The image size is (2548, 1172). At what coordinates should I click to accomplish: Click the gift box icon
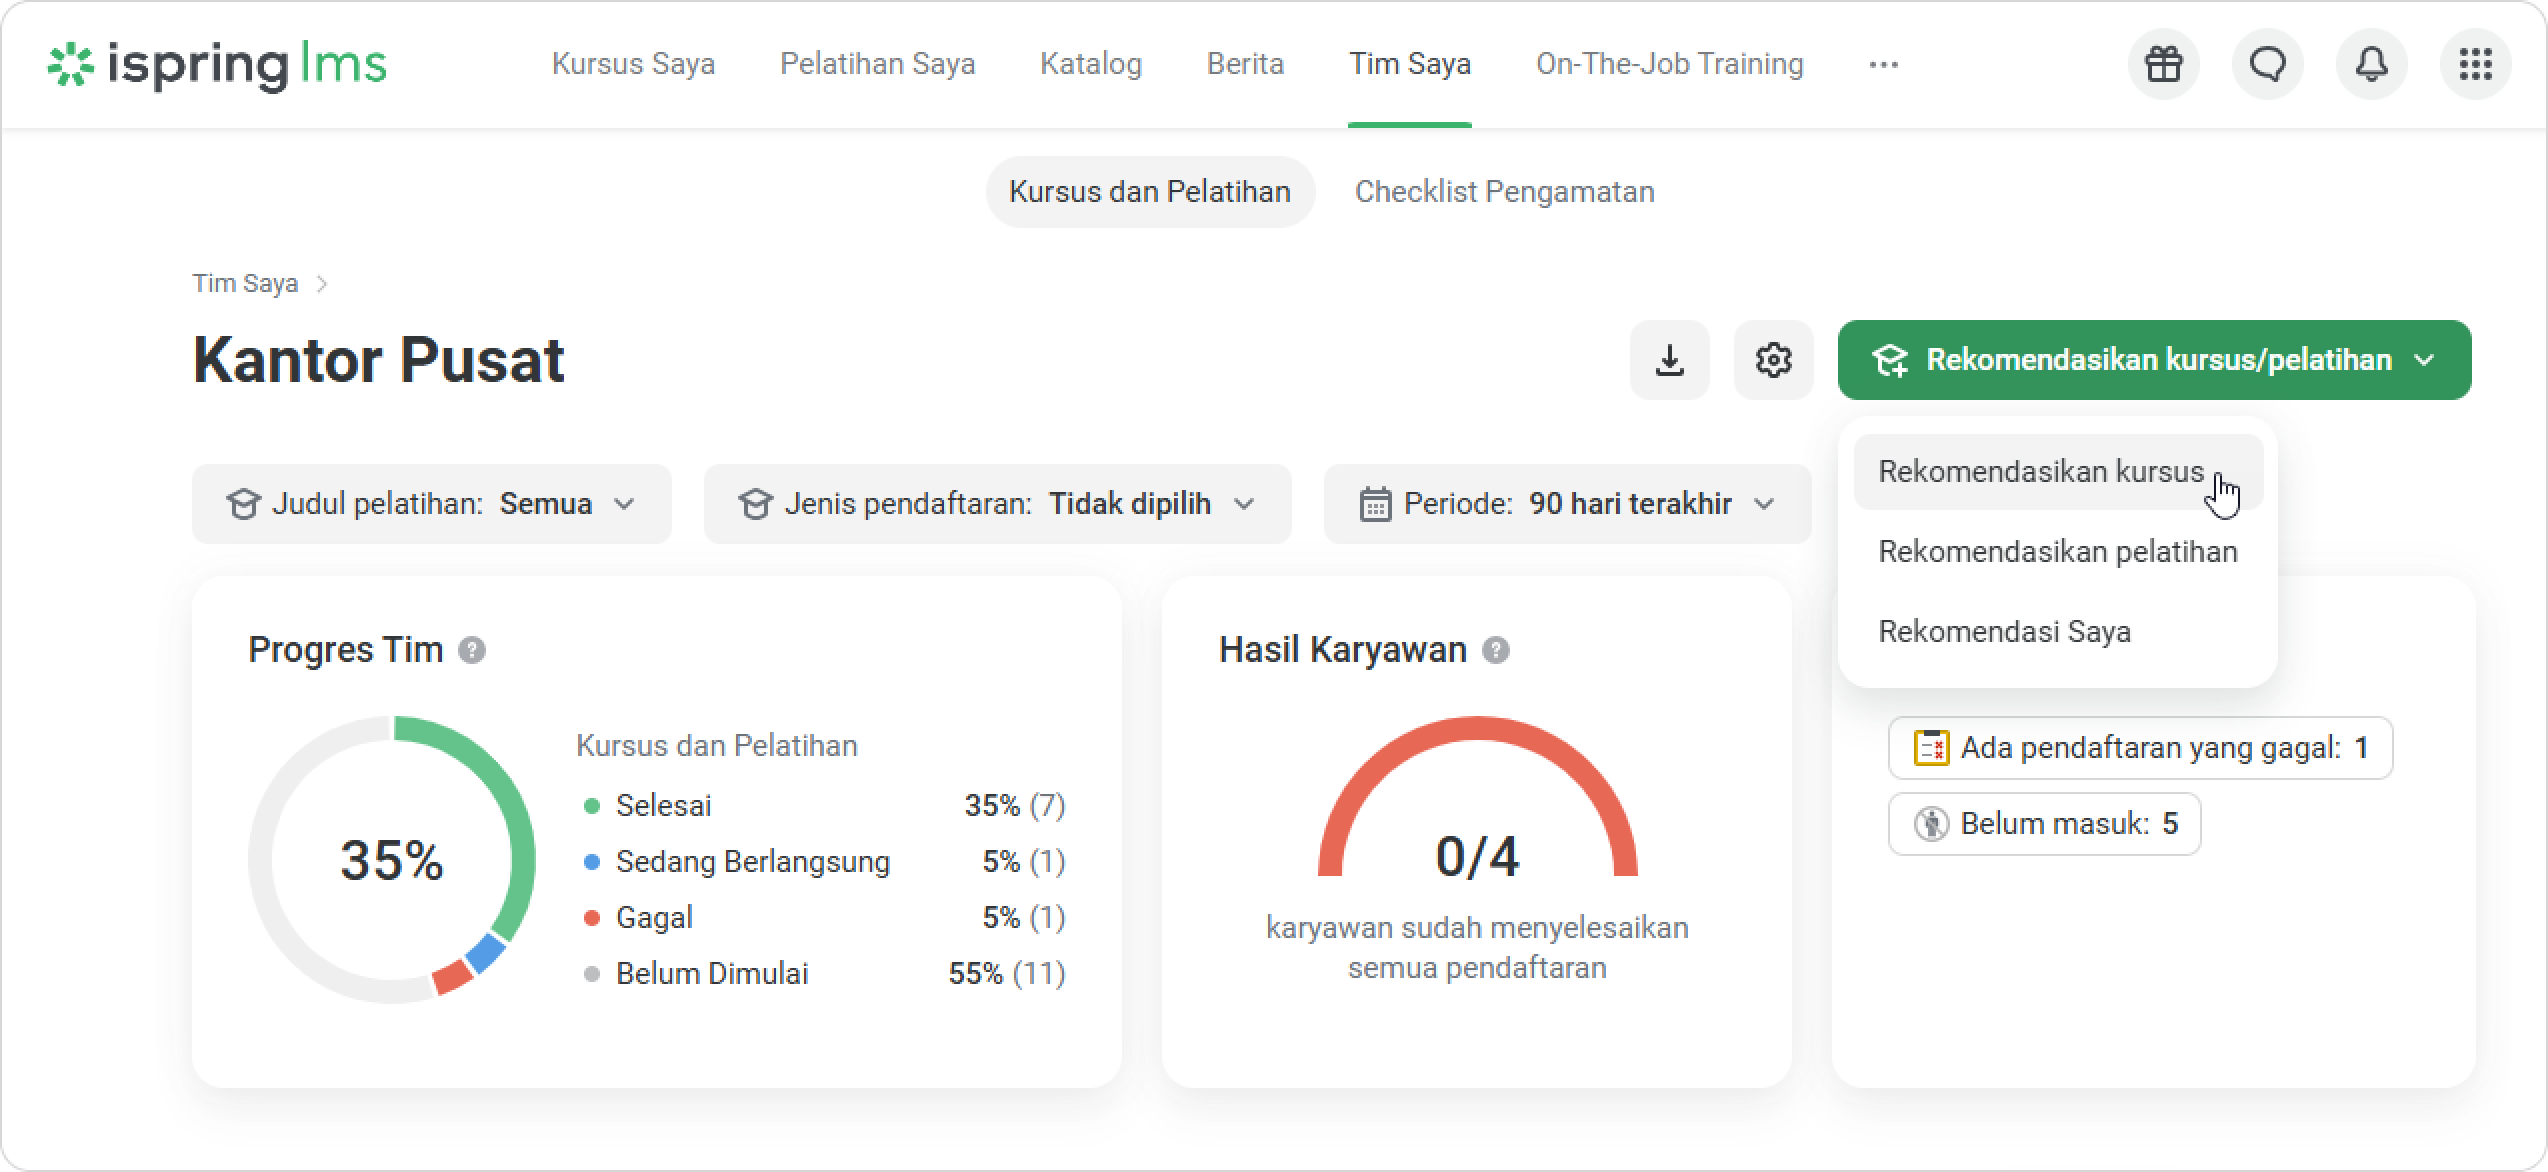(x=2163, y=65)
